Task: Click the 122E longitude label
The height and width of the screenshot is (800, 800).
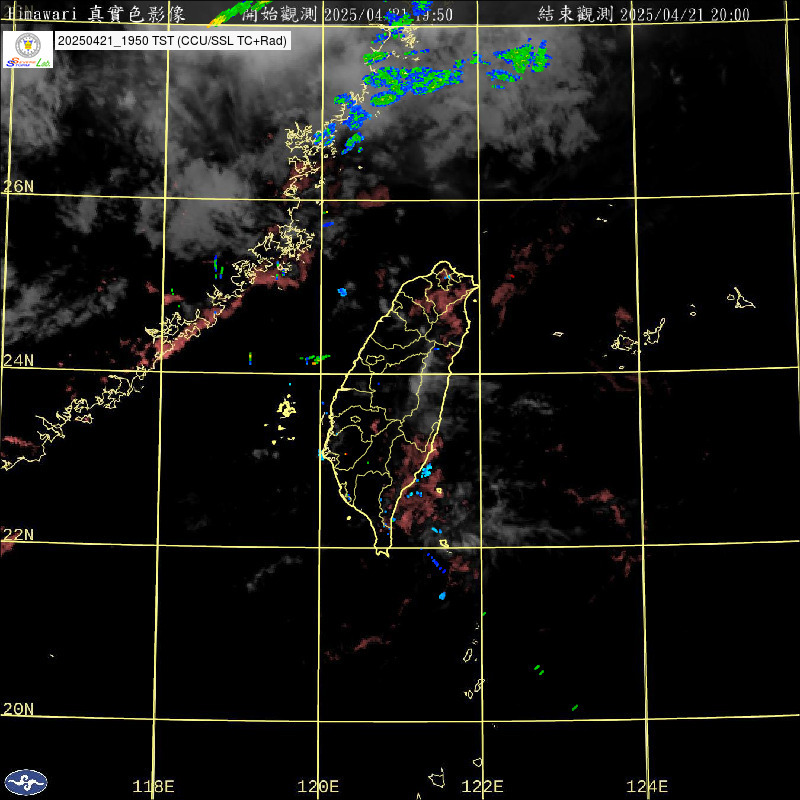Action: (482, 786)
